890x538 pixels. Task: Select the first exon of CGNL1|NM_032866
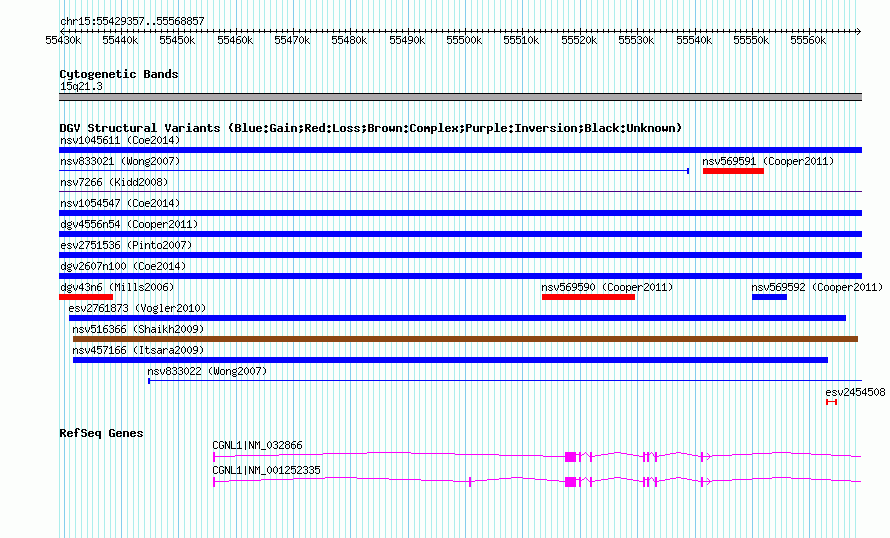(214, 457)
